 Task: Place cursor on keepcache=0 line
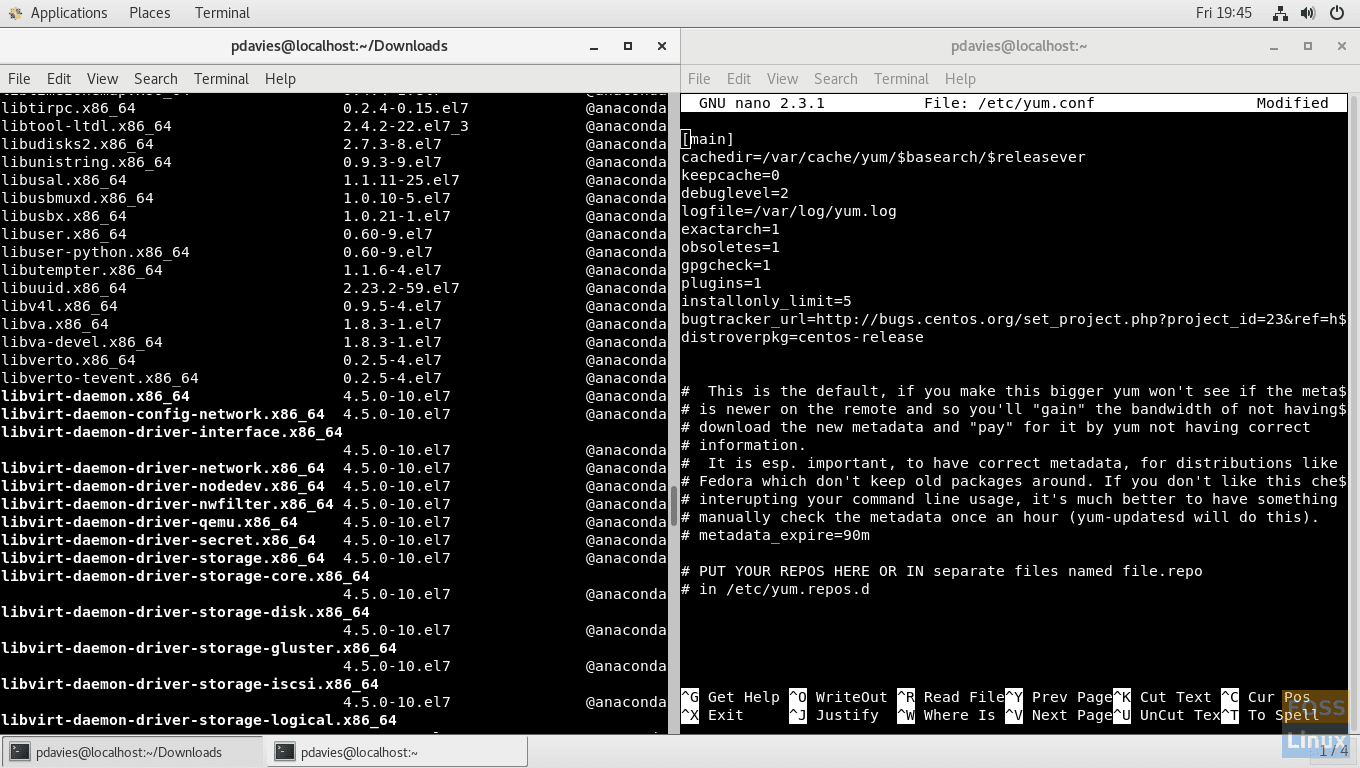click(730, 175)
